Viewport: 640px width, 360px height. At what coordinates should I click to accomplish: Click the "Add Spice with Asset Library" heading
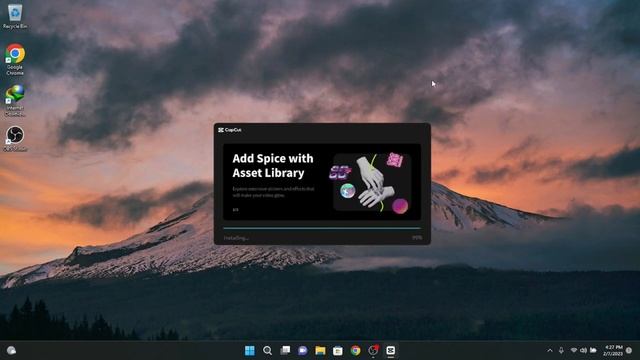pyautogui.click(x=273, y=165)
